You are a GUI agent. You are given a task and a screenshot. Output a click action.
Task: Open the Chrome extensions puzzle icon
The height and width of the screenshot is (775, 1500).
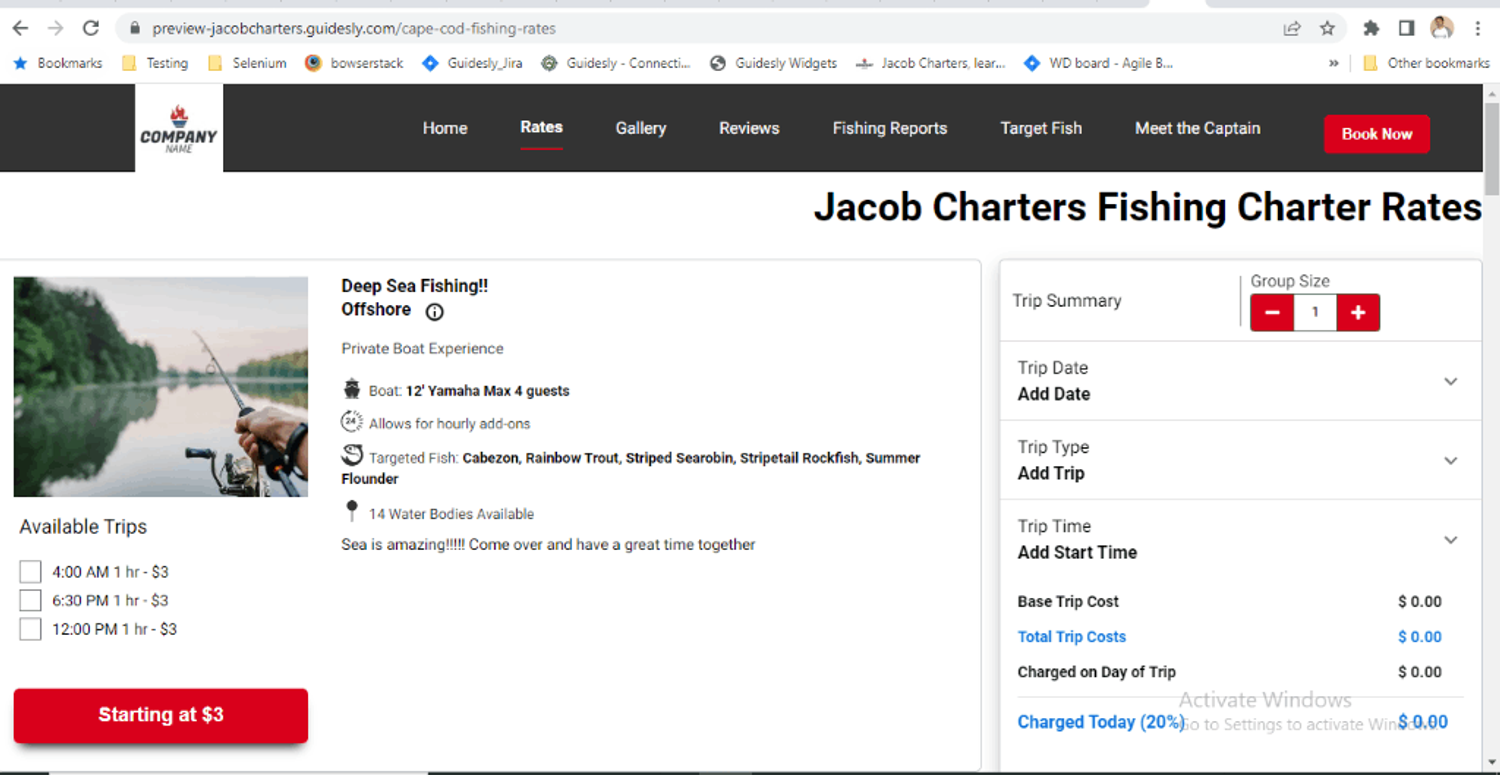[x=1371, y=28]
